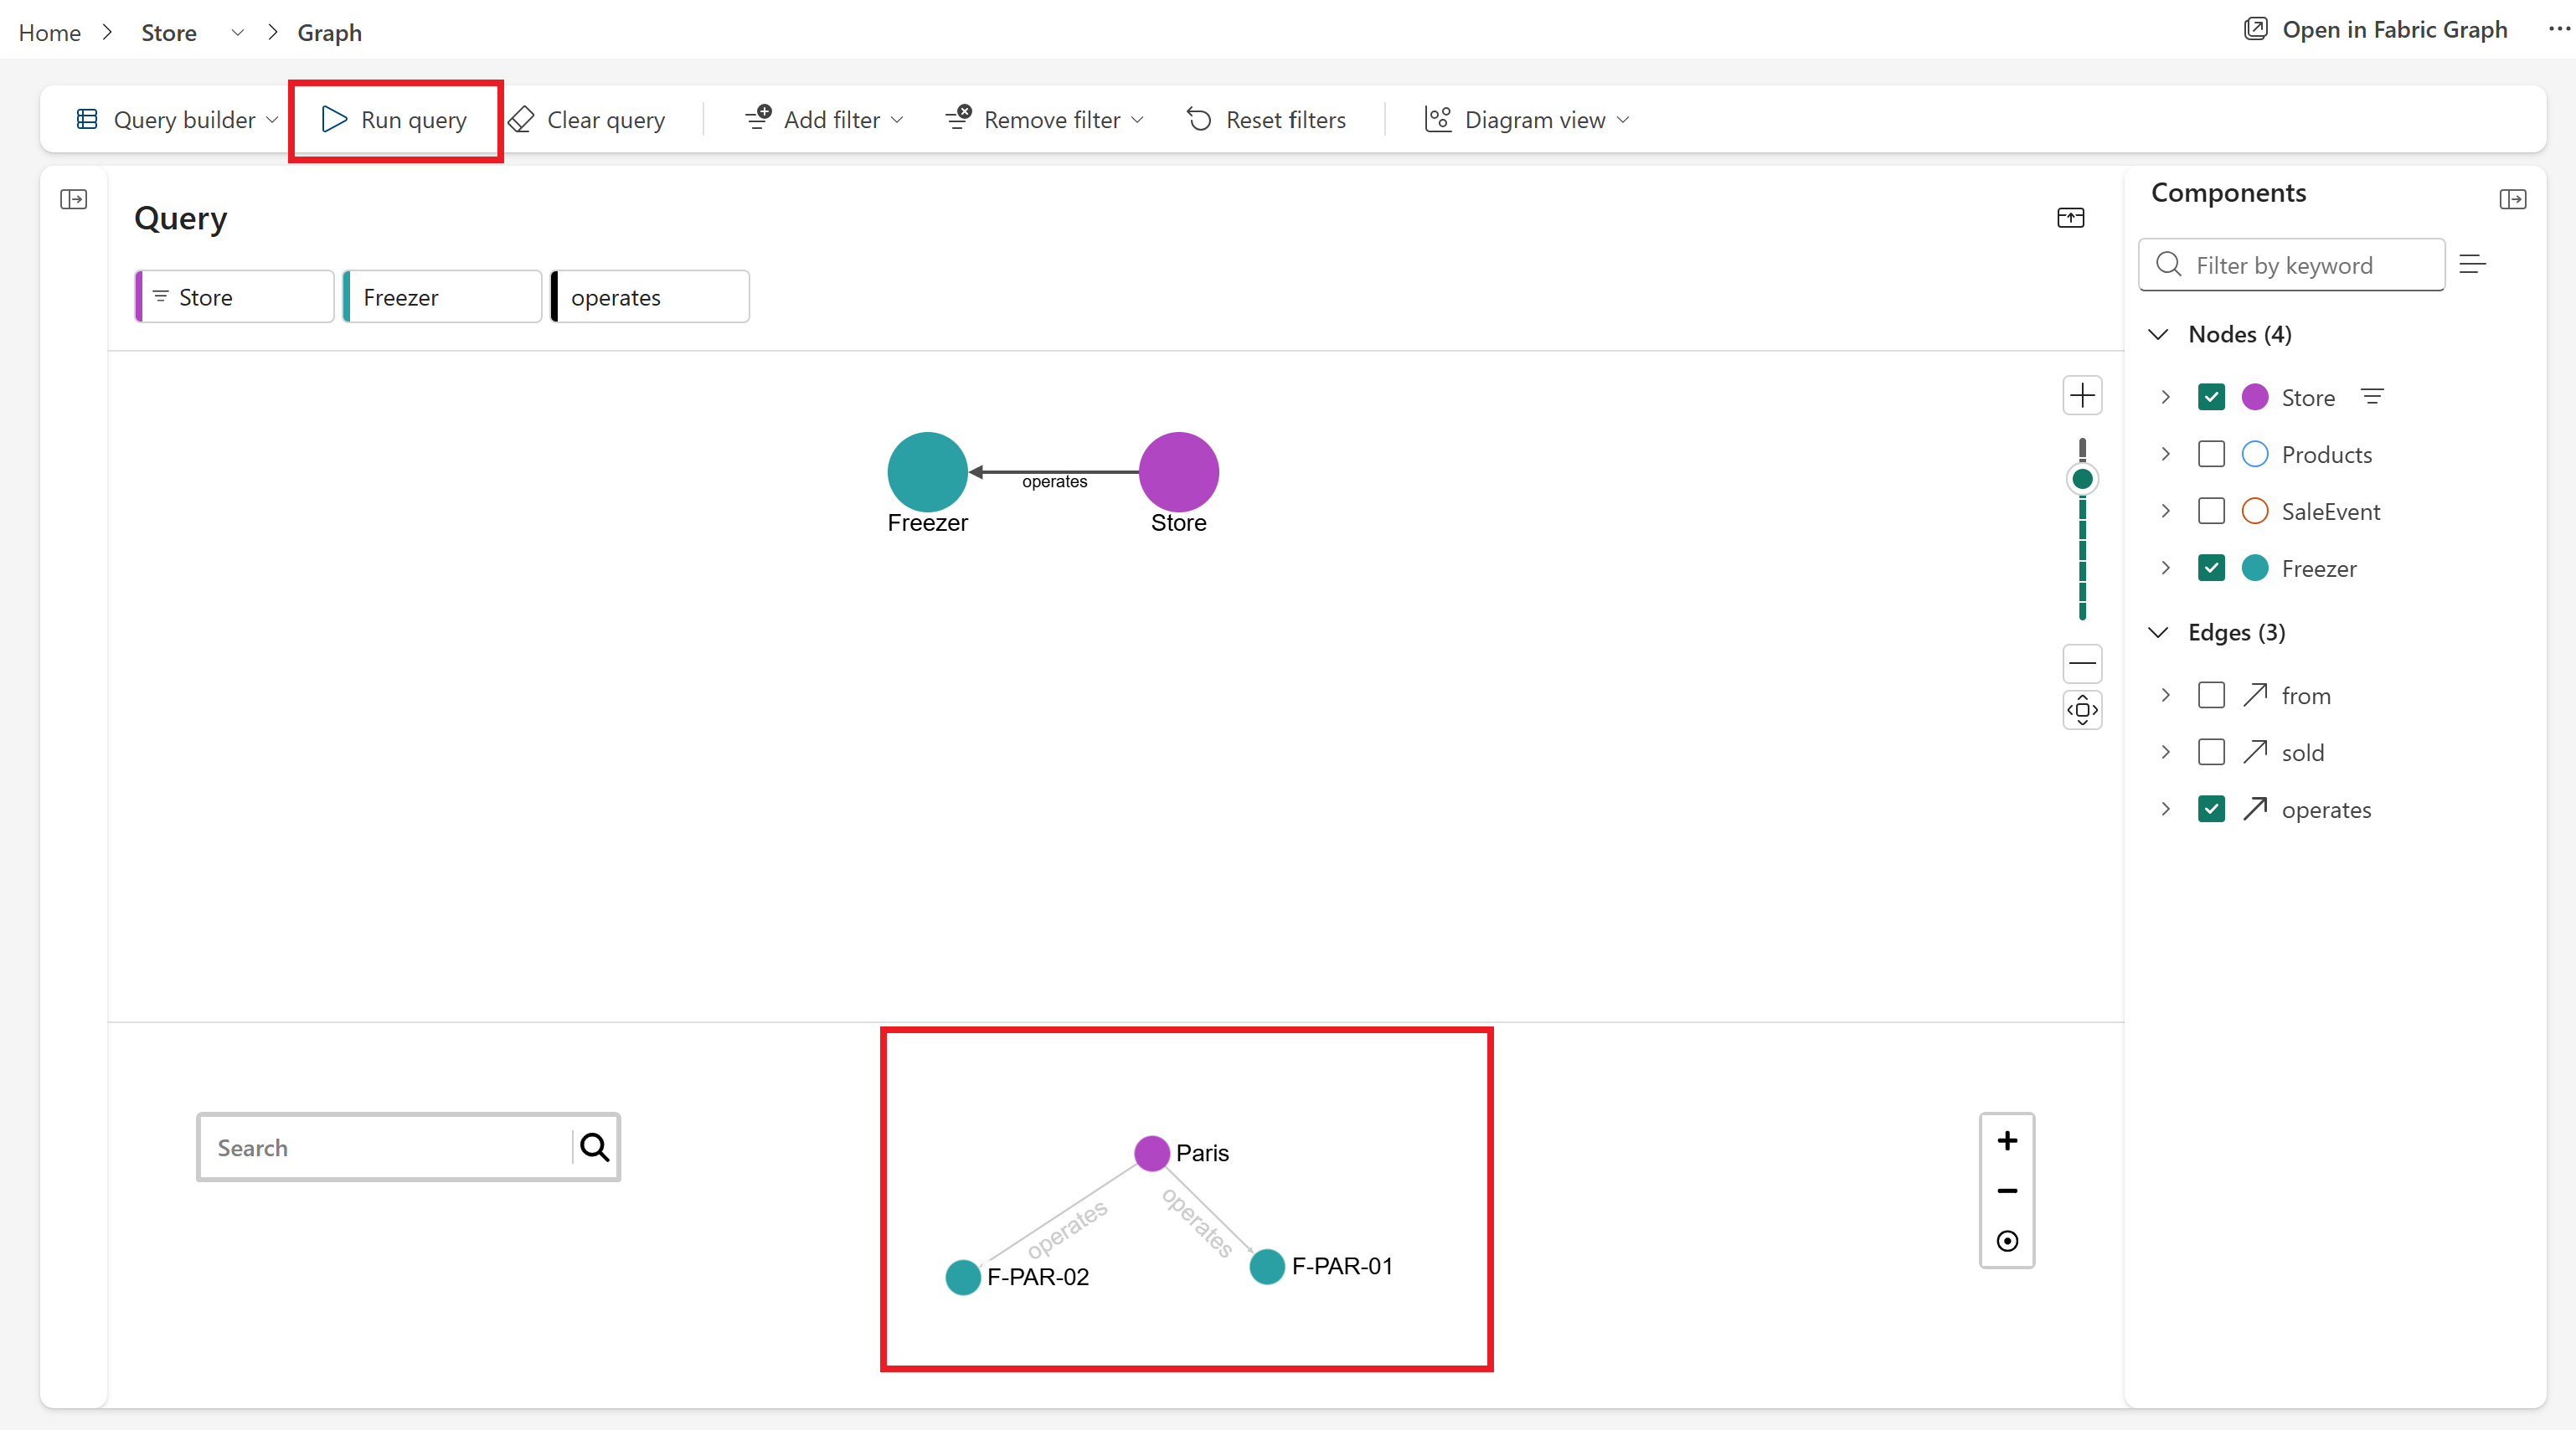
Task: Open the more options ellipsis menu
Action: (2559, 29)
